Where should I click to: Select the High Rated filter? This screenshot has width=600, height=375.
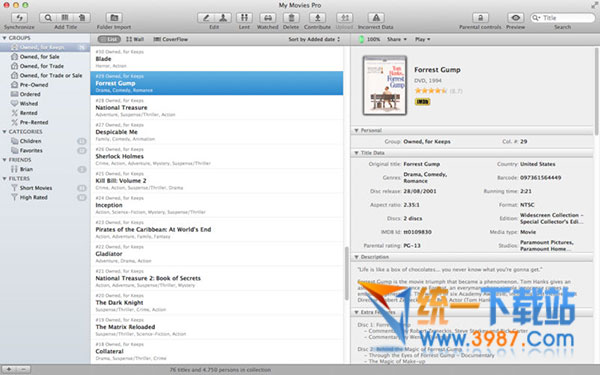coord(33,197)
